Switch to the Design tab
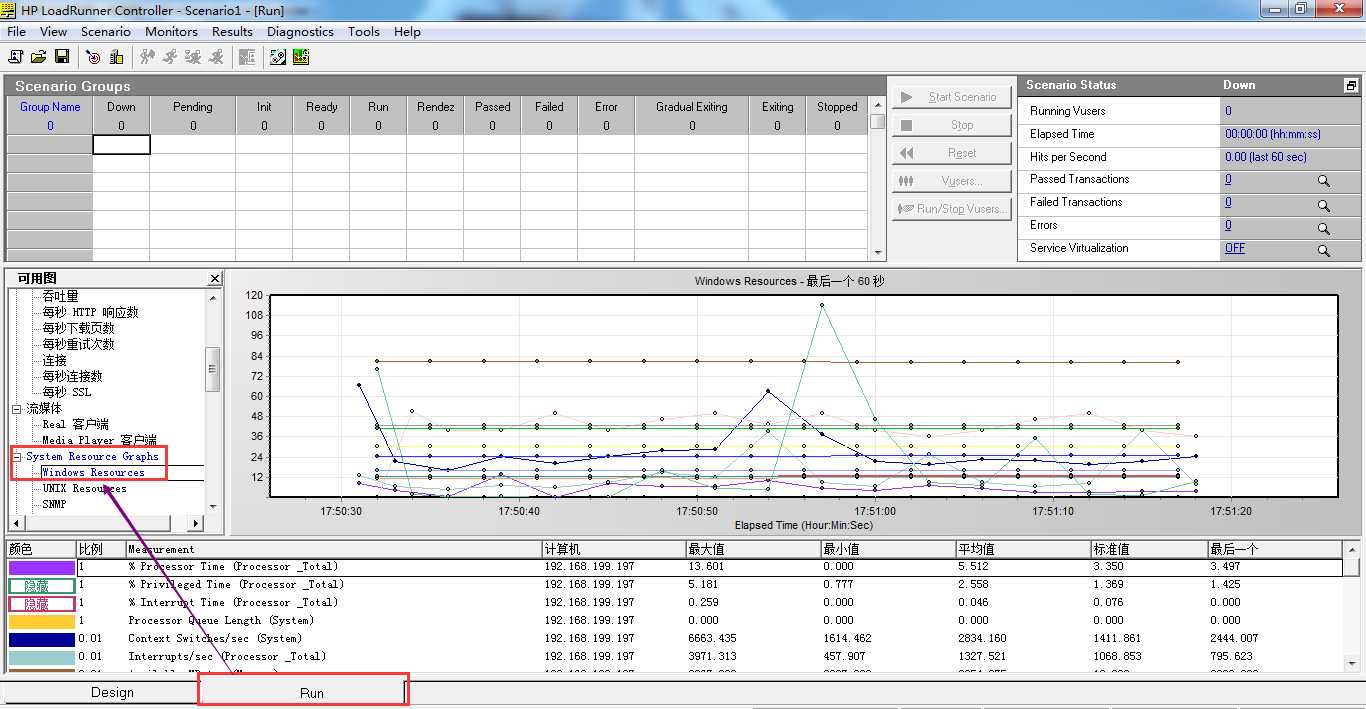This screenshot has height=709, width=1366. click(112, 692)
